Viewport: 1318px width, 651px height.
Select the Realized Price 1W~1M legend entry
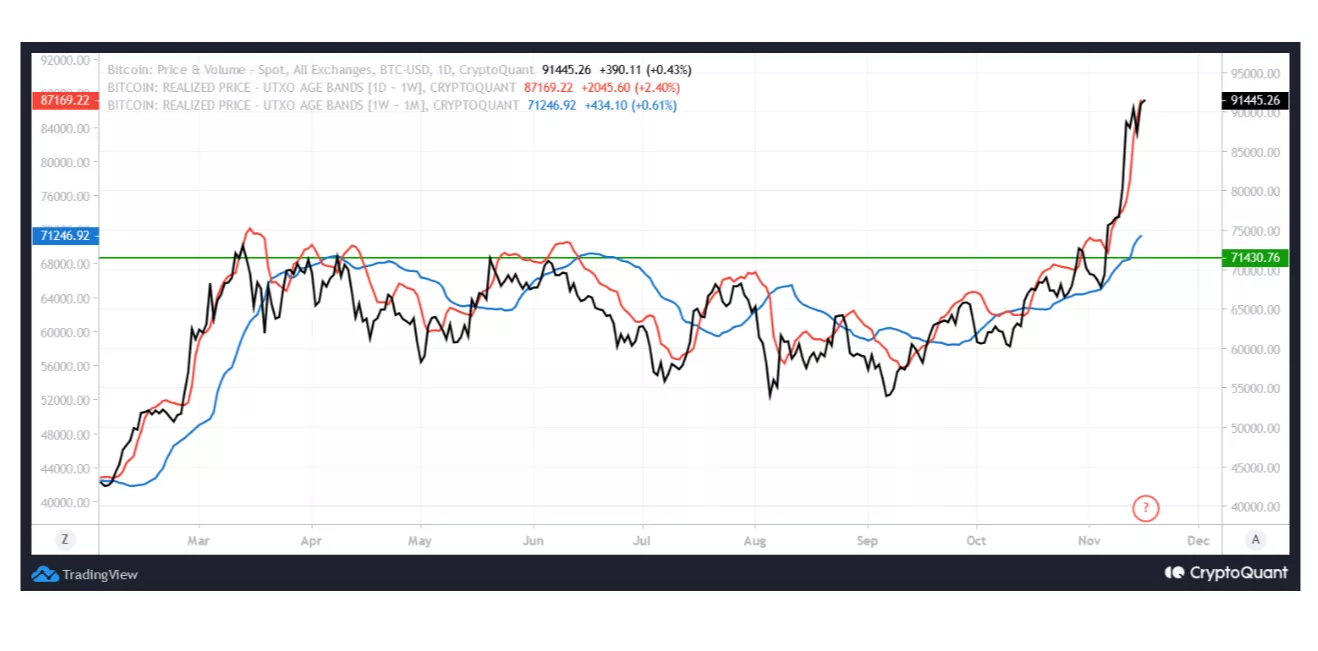point(313,105)
